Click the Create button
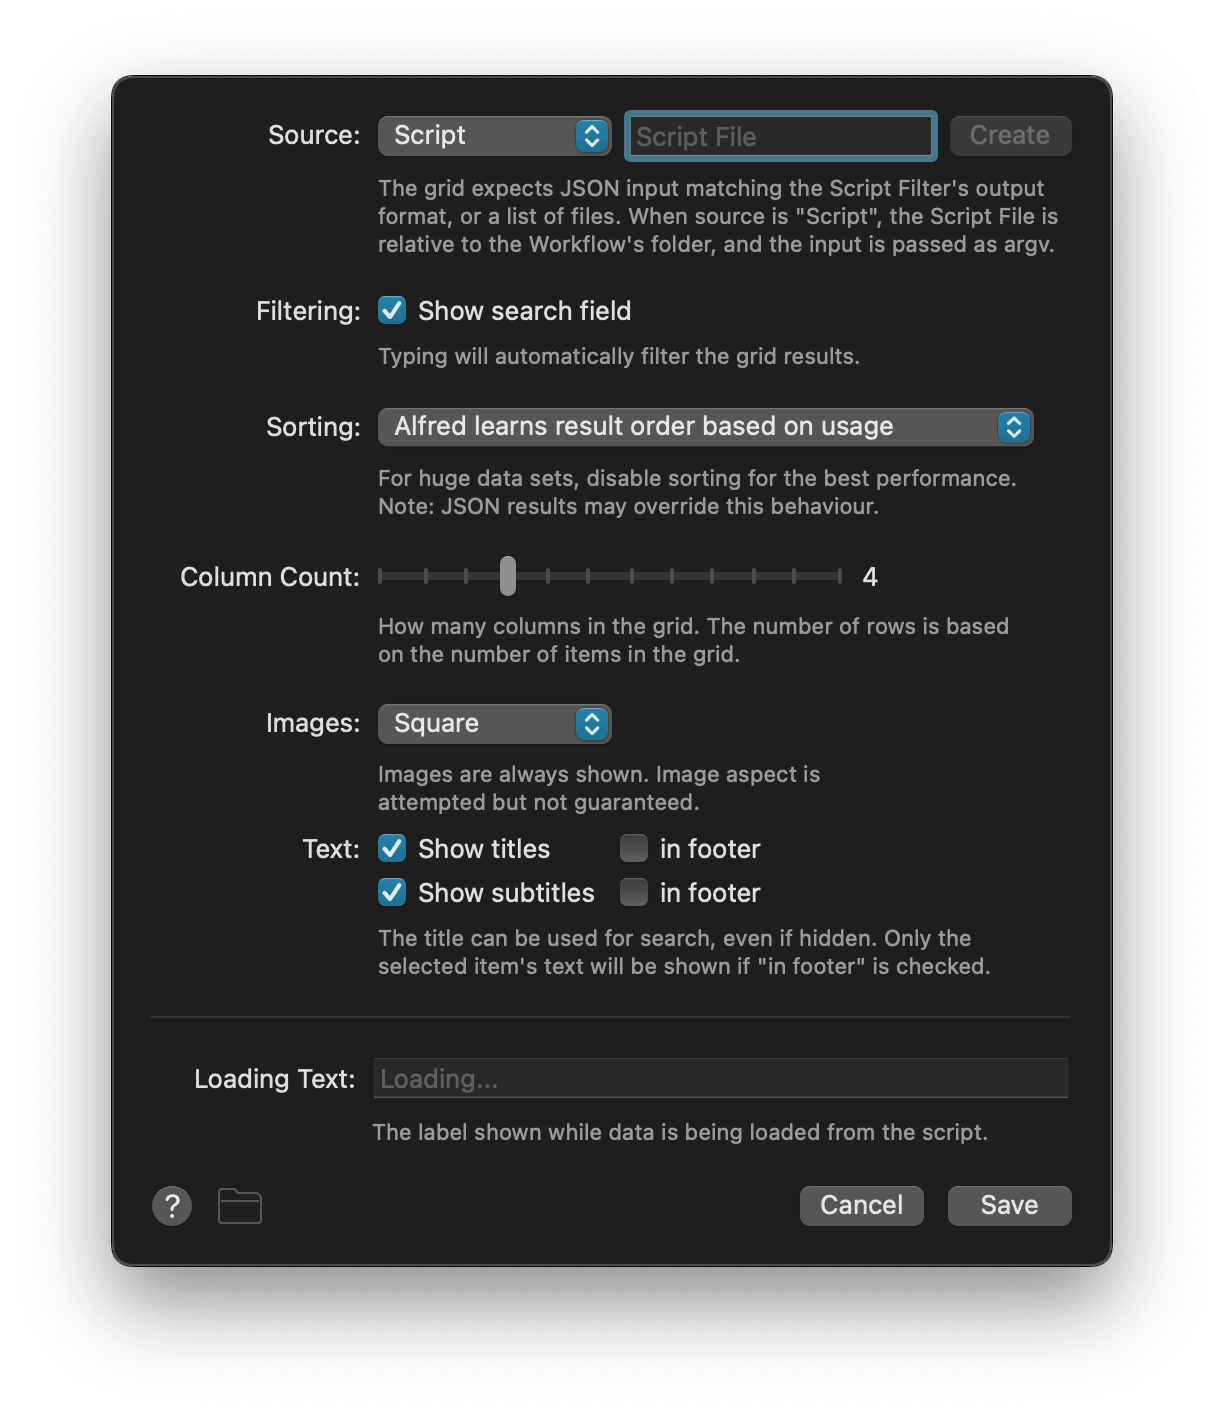The image size is (1224, 1414). pyautogui.click(x=1009, y=135)
